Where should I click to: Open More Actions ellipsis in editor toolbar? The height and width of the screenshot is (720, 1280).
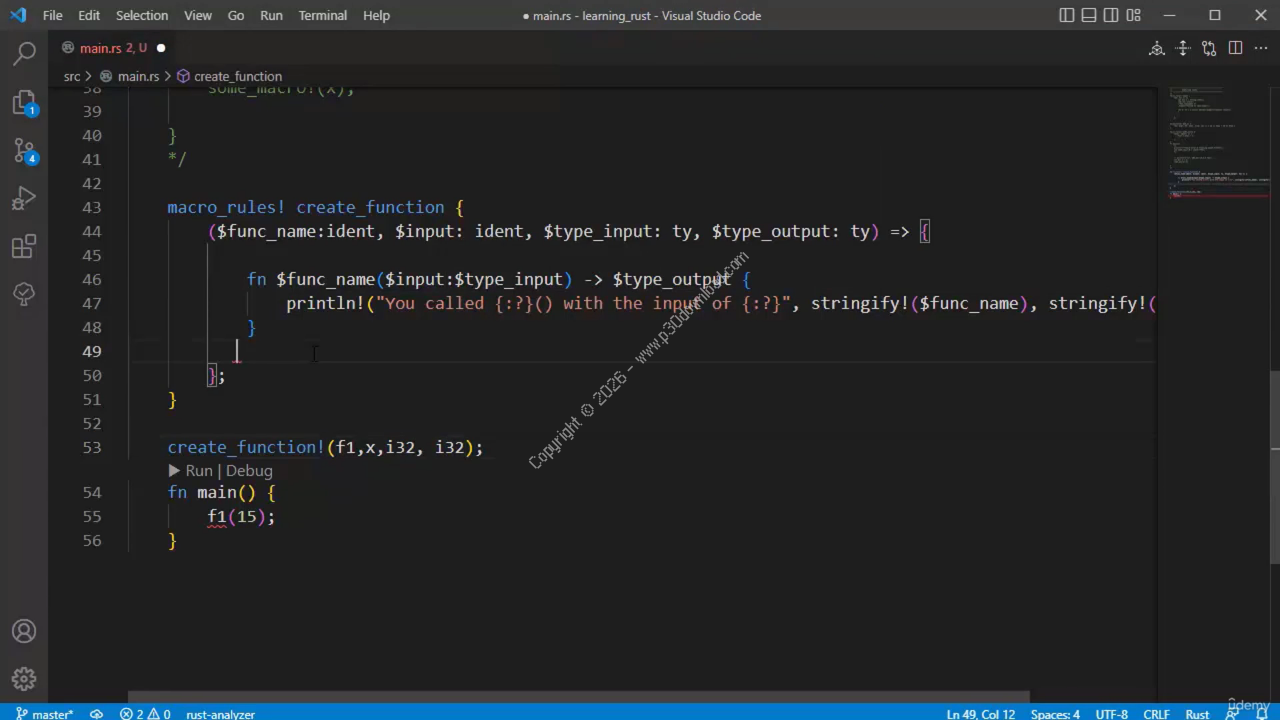coord(1261,48)
